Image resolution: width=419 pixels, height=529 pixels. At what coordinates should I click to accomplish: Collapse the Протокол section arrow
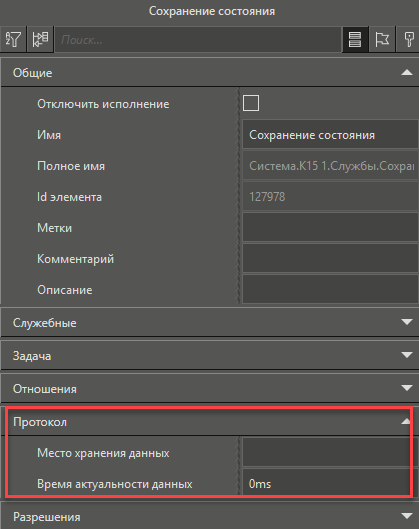406,421
